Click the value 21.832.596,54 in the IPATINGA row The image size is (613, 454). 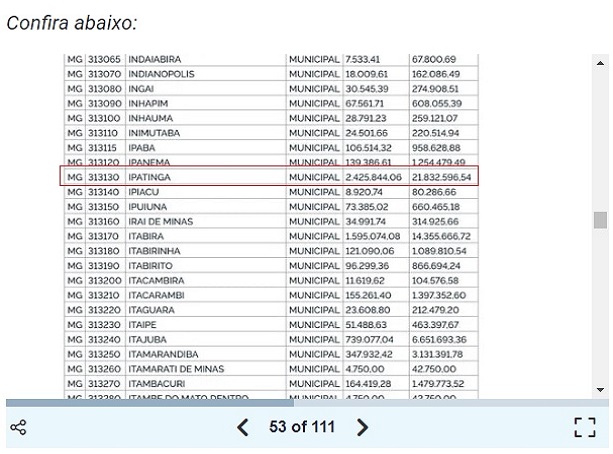pyautogui.click(x=441, y=177)
